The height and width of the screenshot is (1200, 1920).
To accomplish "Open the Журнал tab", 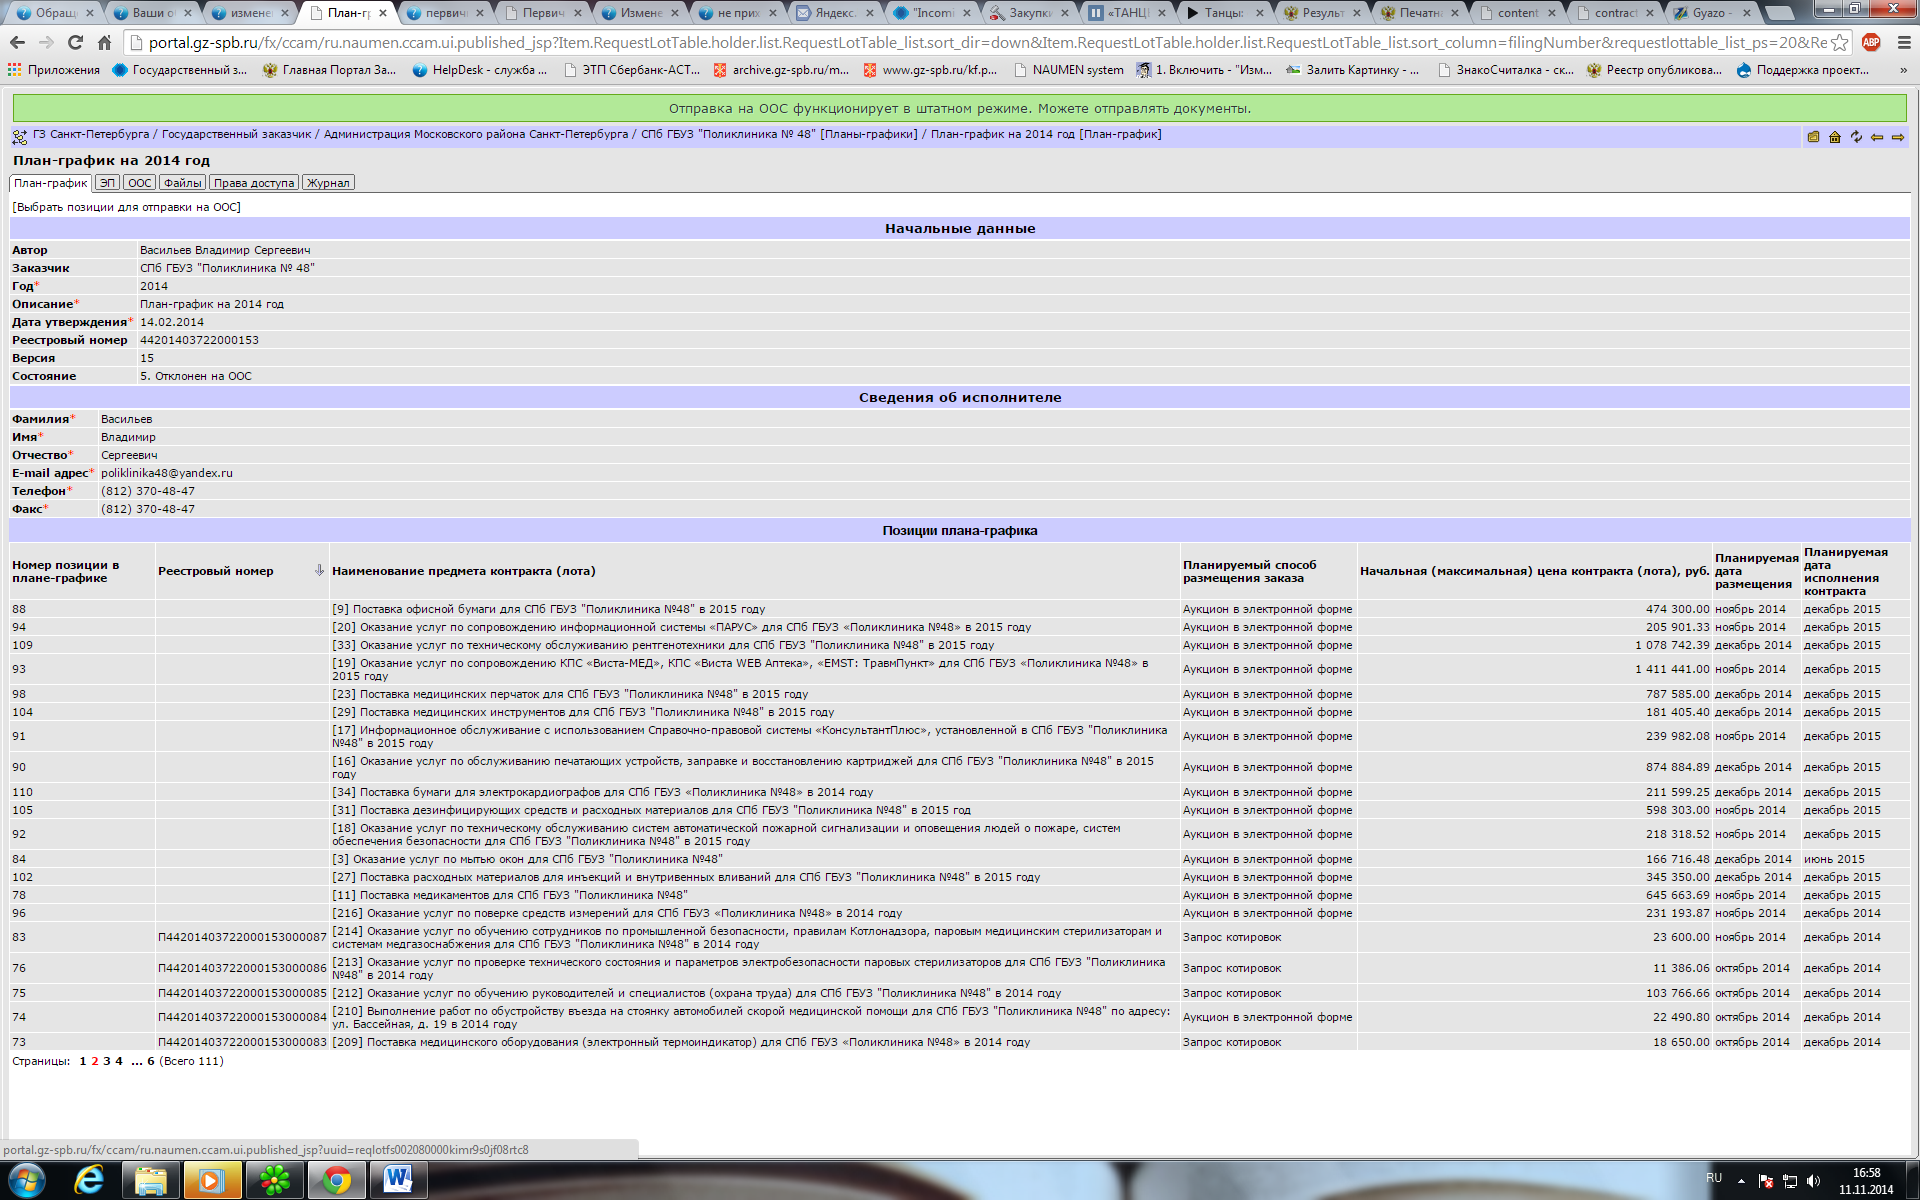I will coord(328,183).
